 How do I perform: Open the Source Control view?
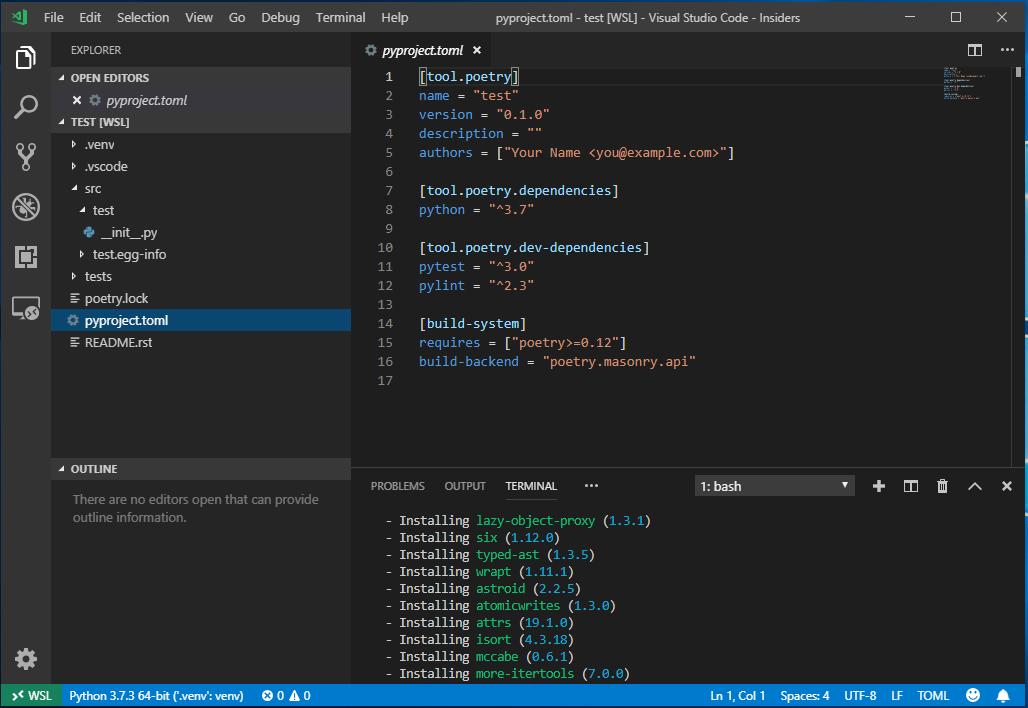26,157
